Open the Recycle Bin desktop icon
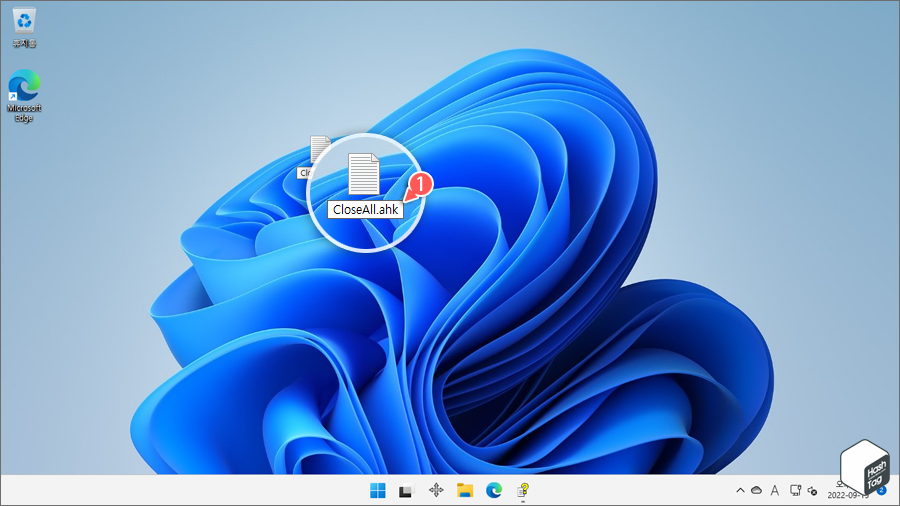 pos(24,28)
